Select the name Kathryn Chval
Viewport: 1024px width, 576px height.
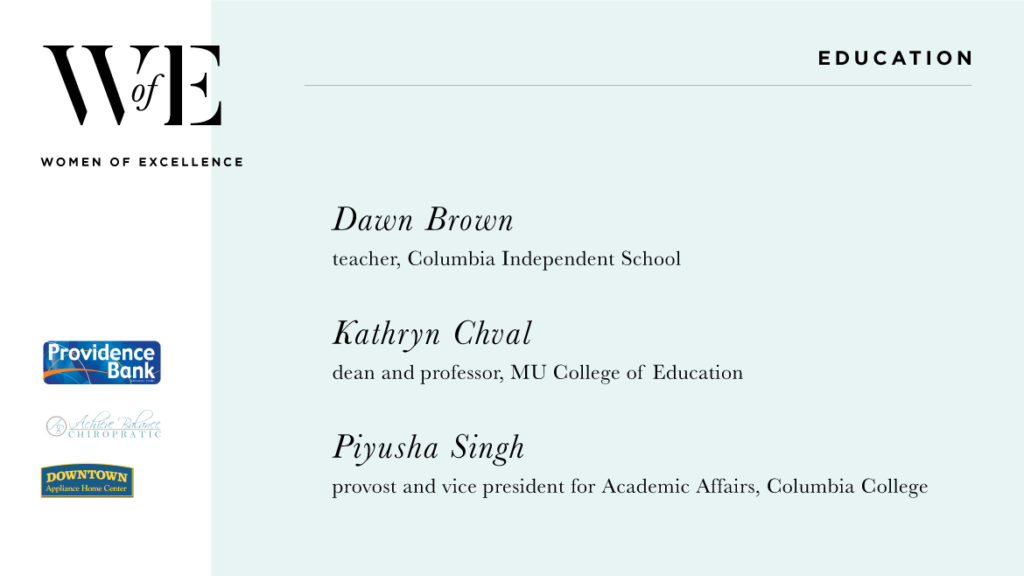click(x=432, y=334)
